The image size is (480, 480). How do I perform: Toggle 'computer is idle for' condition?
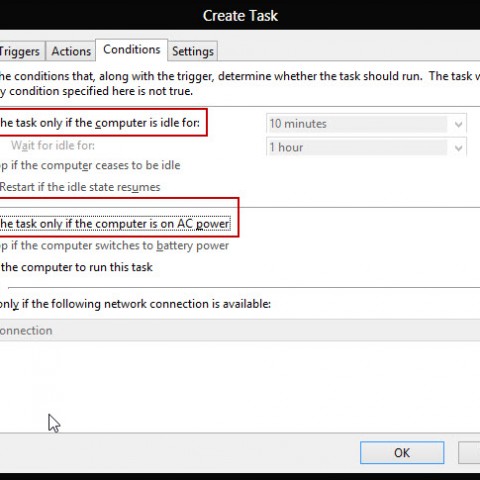point(100,123)
